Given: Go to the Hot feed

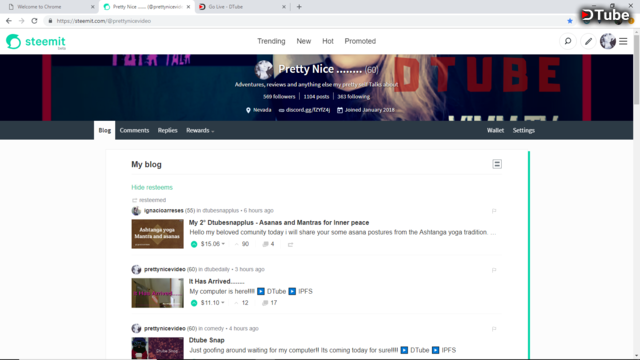Looking at the screenshot, I should (328, 41).
